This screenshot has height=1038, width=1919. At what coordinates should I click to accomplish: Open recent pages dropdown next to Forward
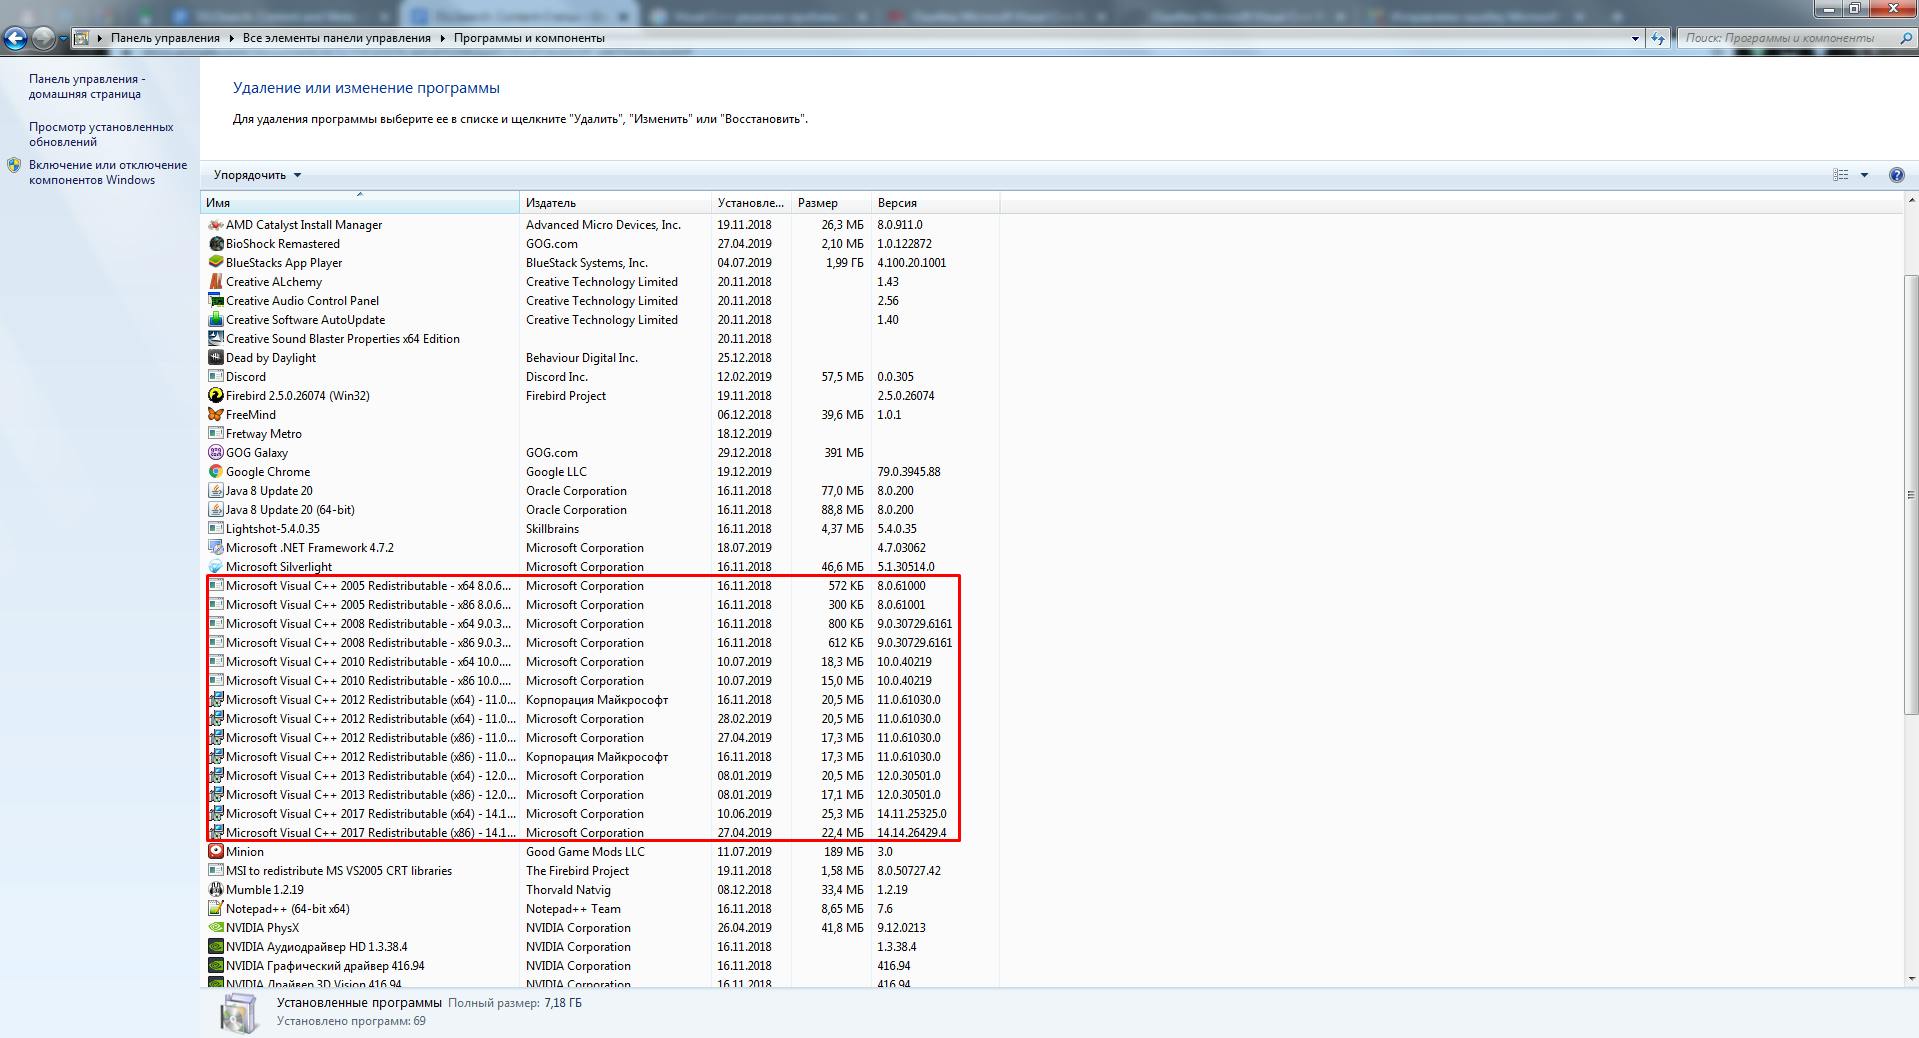(63, 39)
